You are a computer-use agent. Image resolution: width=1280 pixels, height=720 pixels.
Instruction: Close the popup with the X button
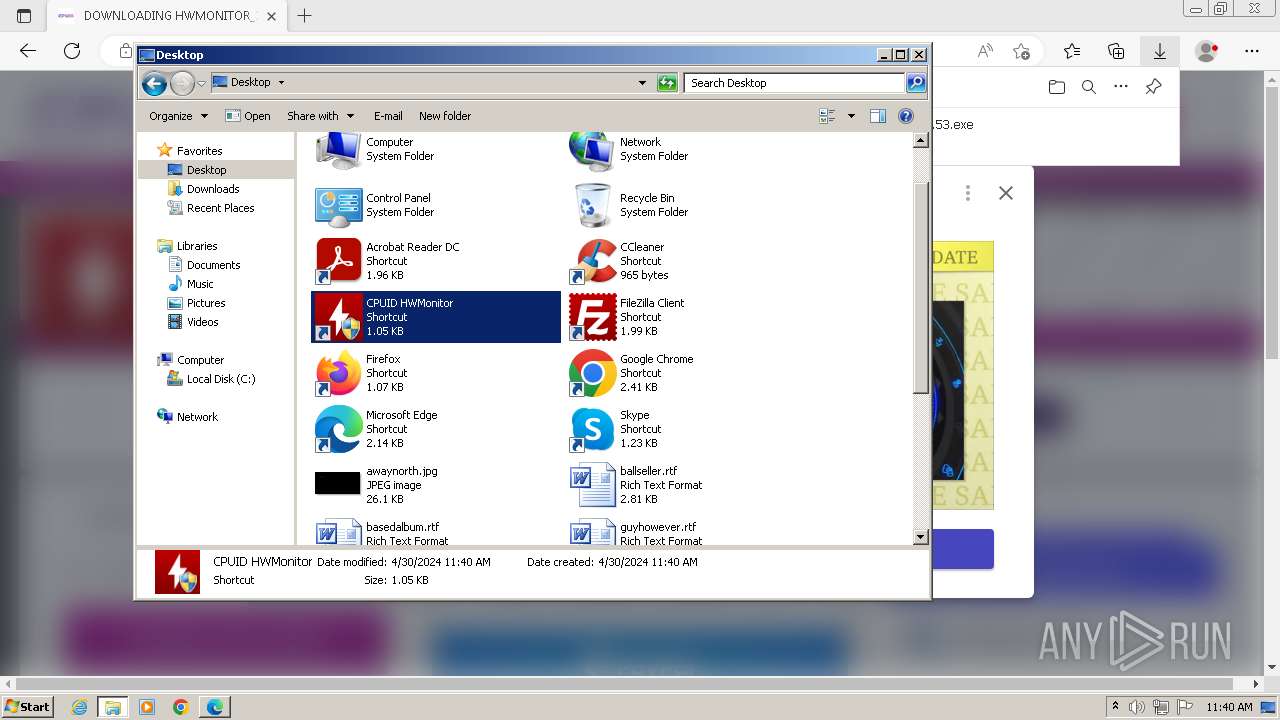[x=1006, y=193]
